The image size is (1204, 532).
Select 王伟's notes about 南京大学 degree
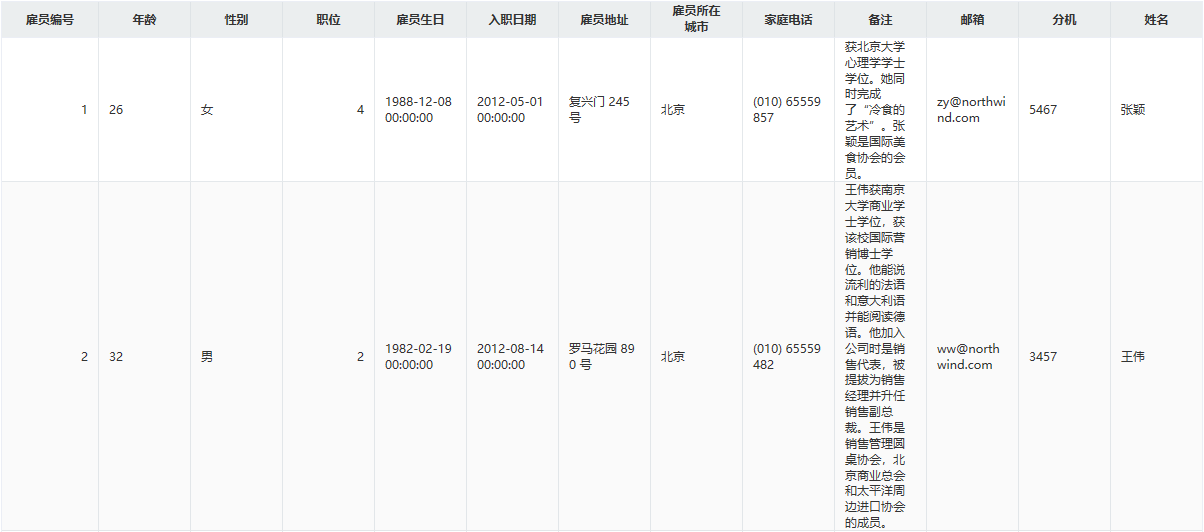(880, 356)
